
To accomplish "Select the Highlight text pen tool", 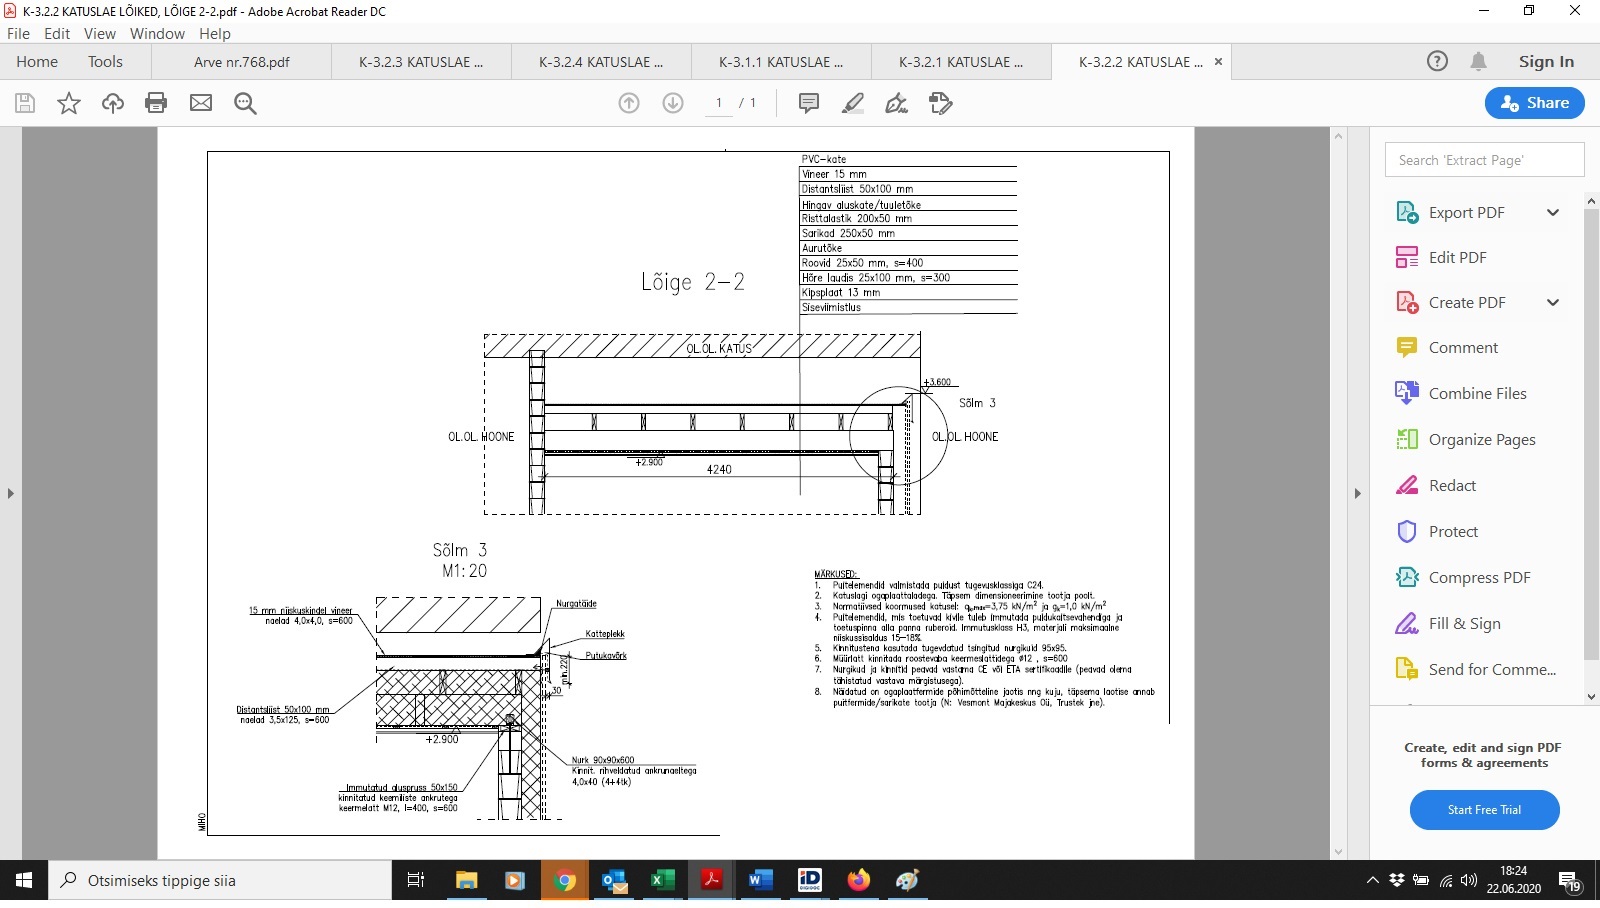I will coord(853,103).
